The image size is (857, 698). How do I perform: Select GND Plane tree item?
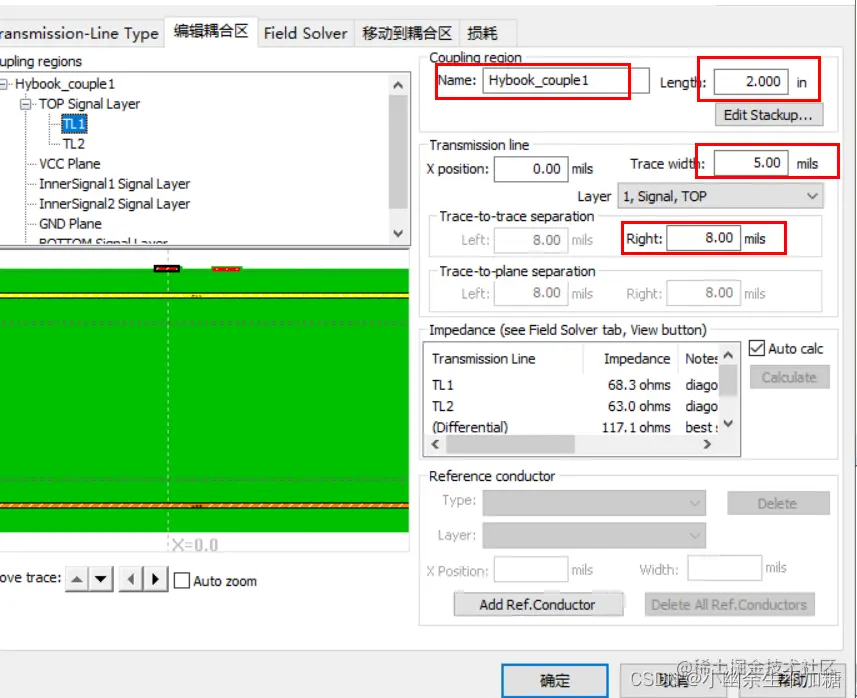[x=70, y=224]
